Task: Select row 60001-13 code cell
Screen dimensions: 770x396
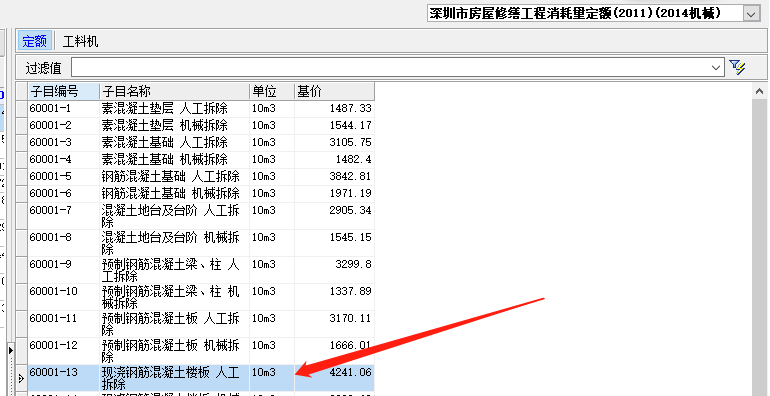Action: coord(63,378)
